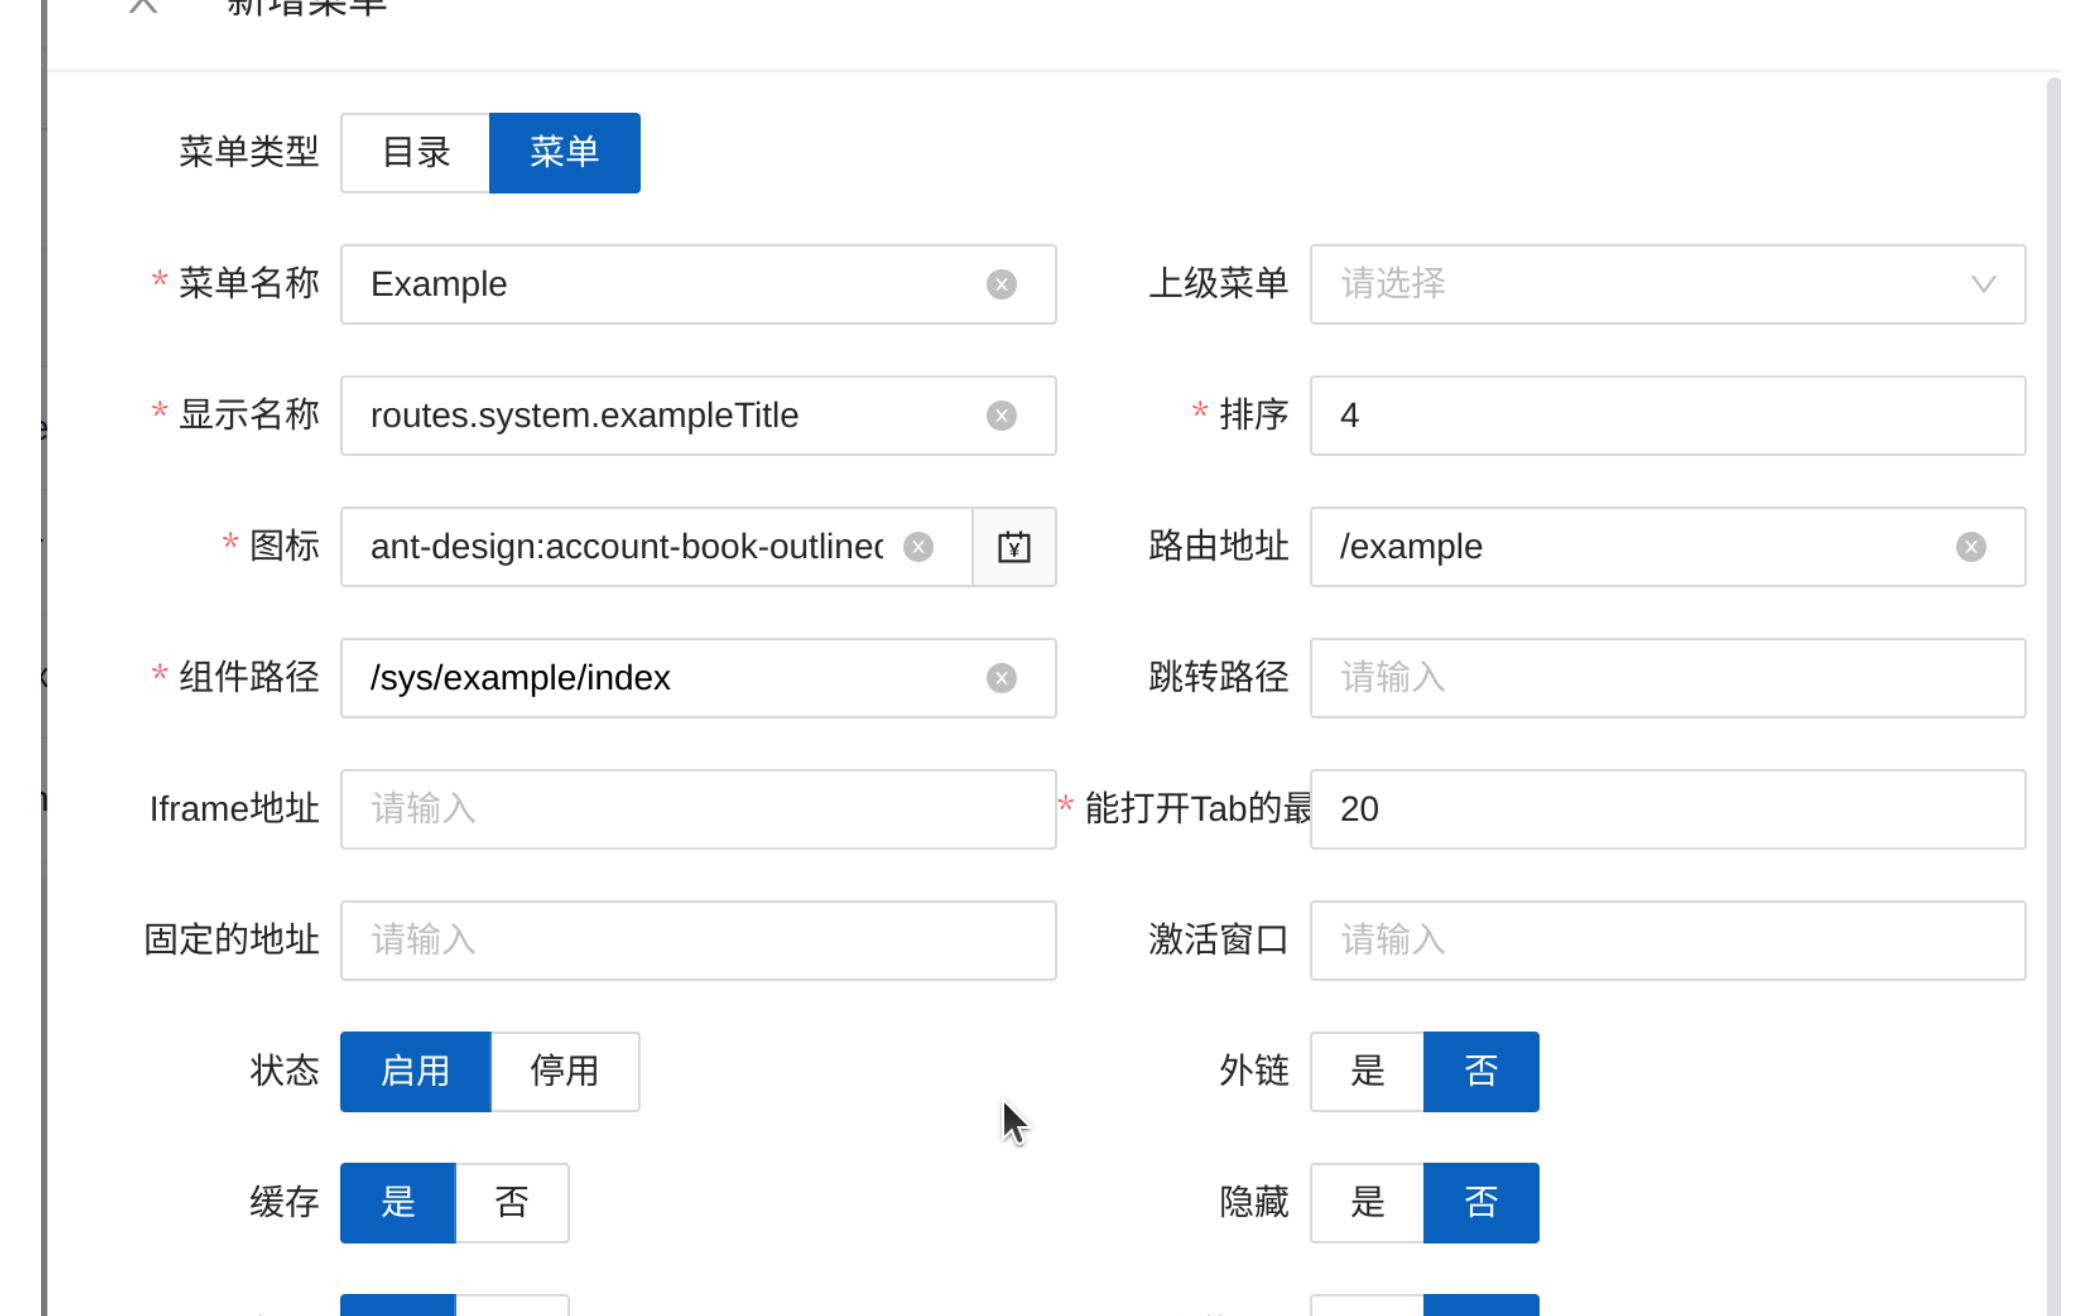This screenshot has width=2099, height=1316.
Task: Open the 上级菜单 dropdown chevron
Action: [x=1983, y=284]
